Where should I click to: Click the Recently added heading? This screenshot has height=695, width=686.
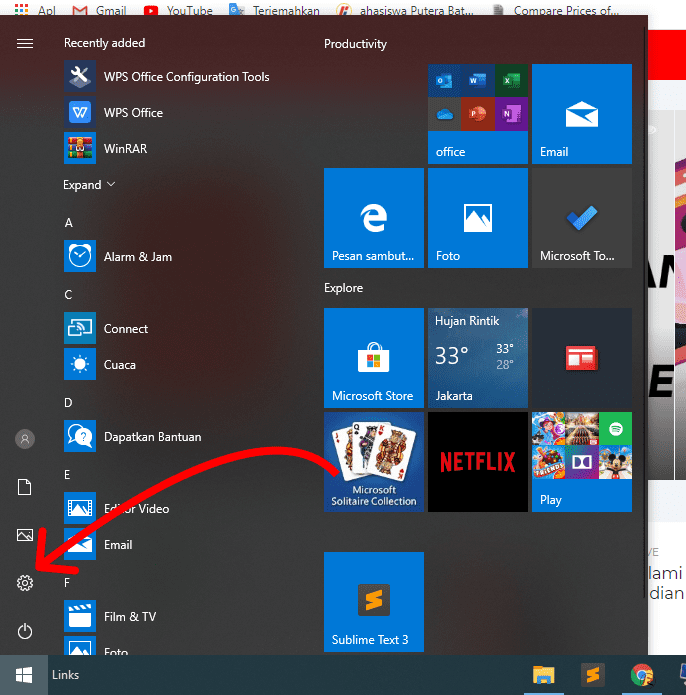(105, 43)
